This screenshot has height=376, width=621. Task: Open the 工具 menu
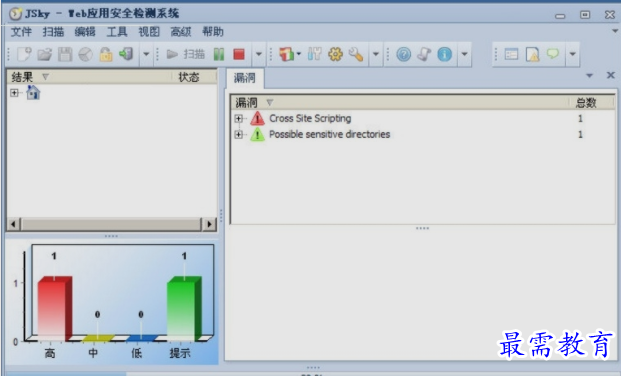(117, 32)
